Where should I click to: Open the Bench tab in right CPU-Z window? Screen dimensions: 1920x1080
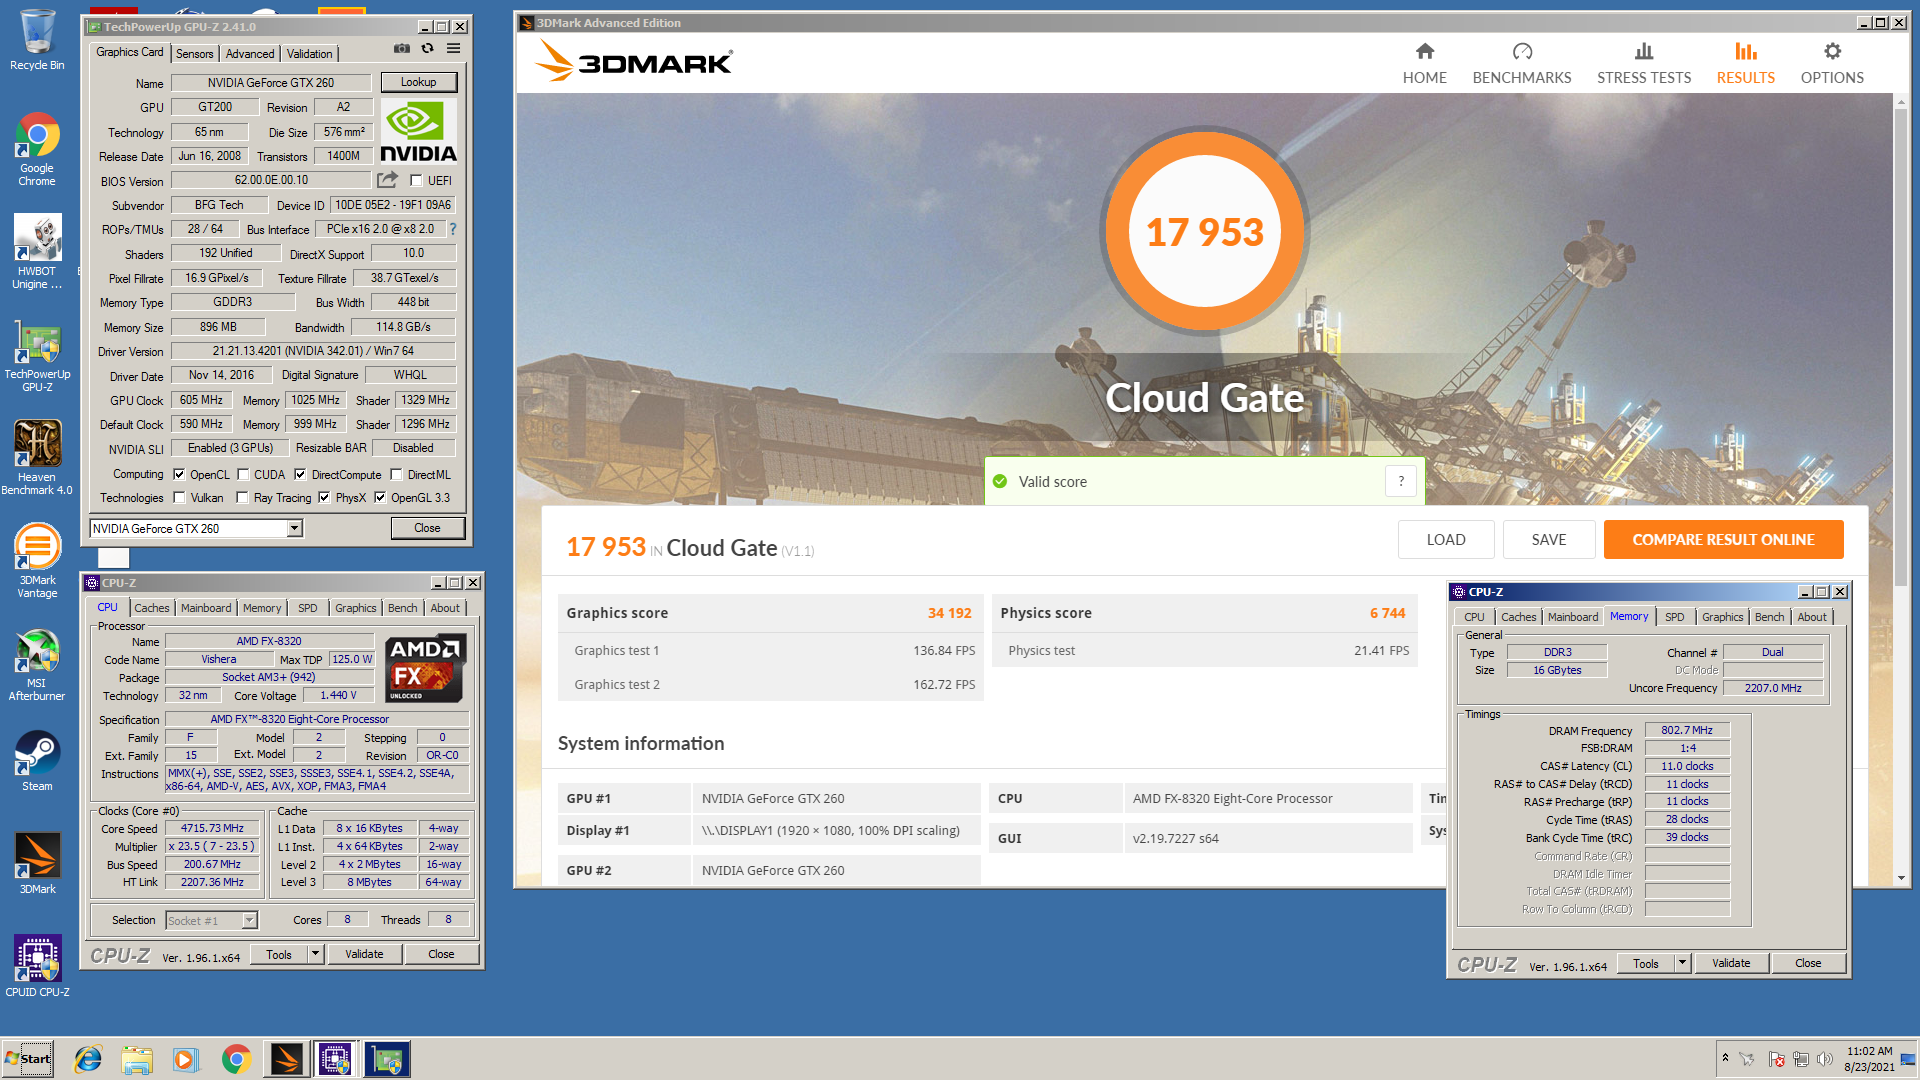[1769, 617]
